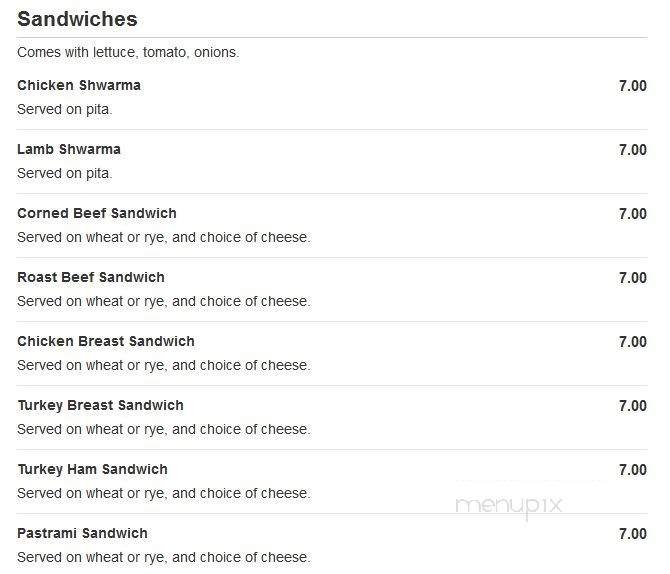
Task: Choose the Corned Beef Sandwich title
Action: point(97,214)
